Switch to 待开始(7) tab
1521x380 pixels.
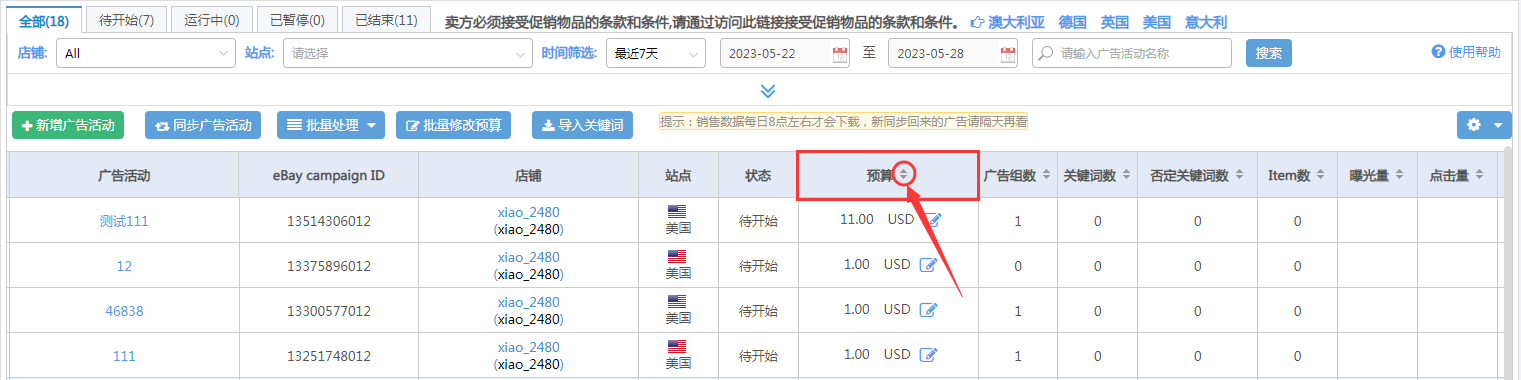click(127, 20)
